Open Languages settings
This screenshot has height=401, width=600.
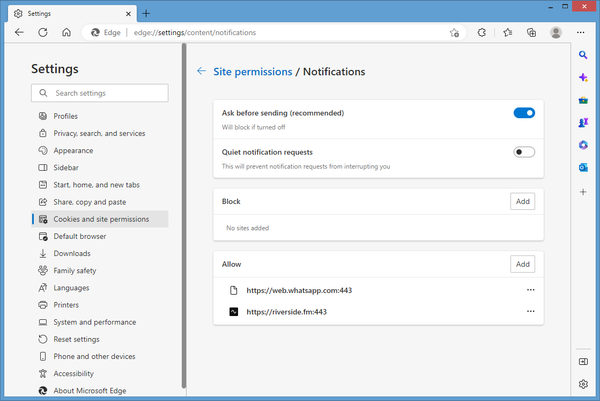pos(99,288)
